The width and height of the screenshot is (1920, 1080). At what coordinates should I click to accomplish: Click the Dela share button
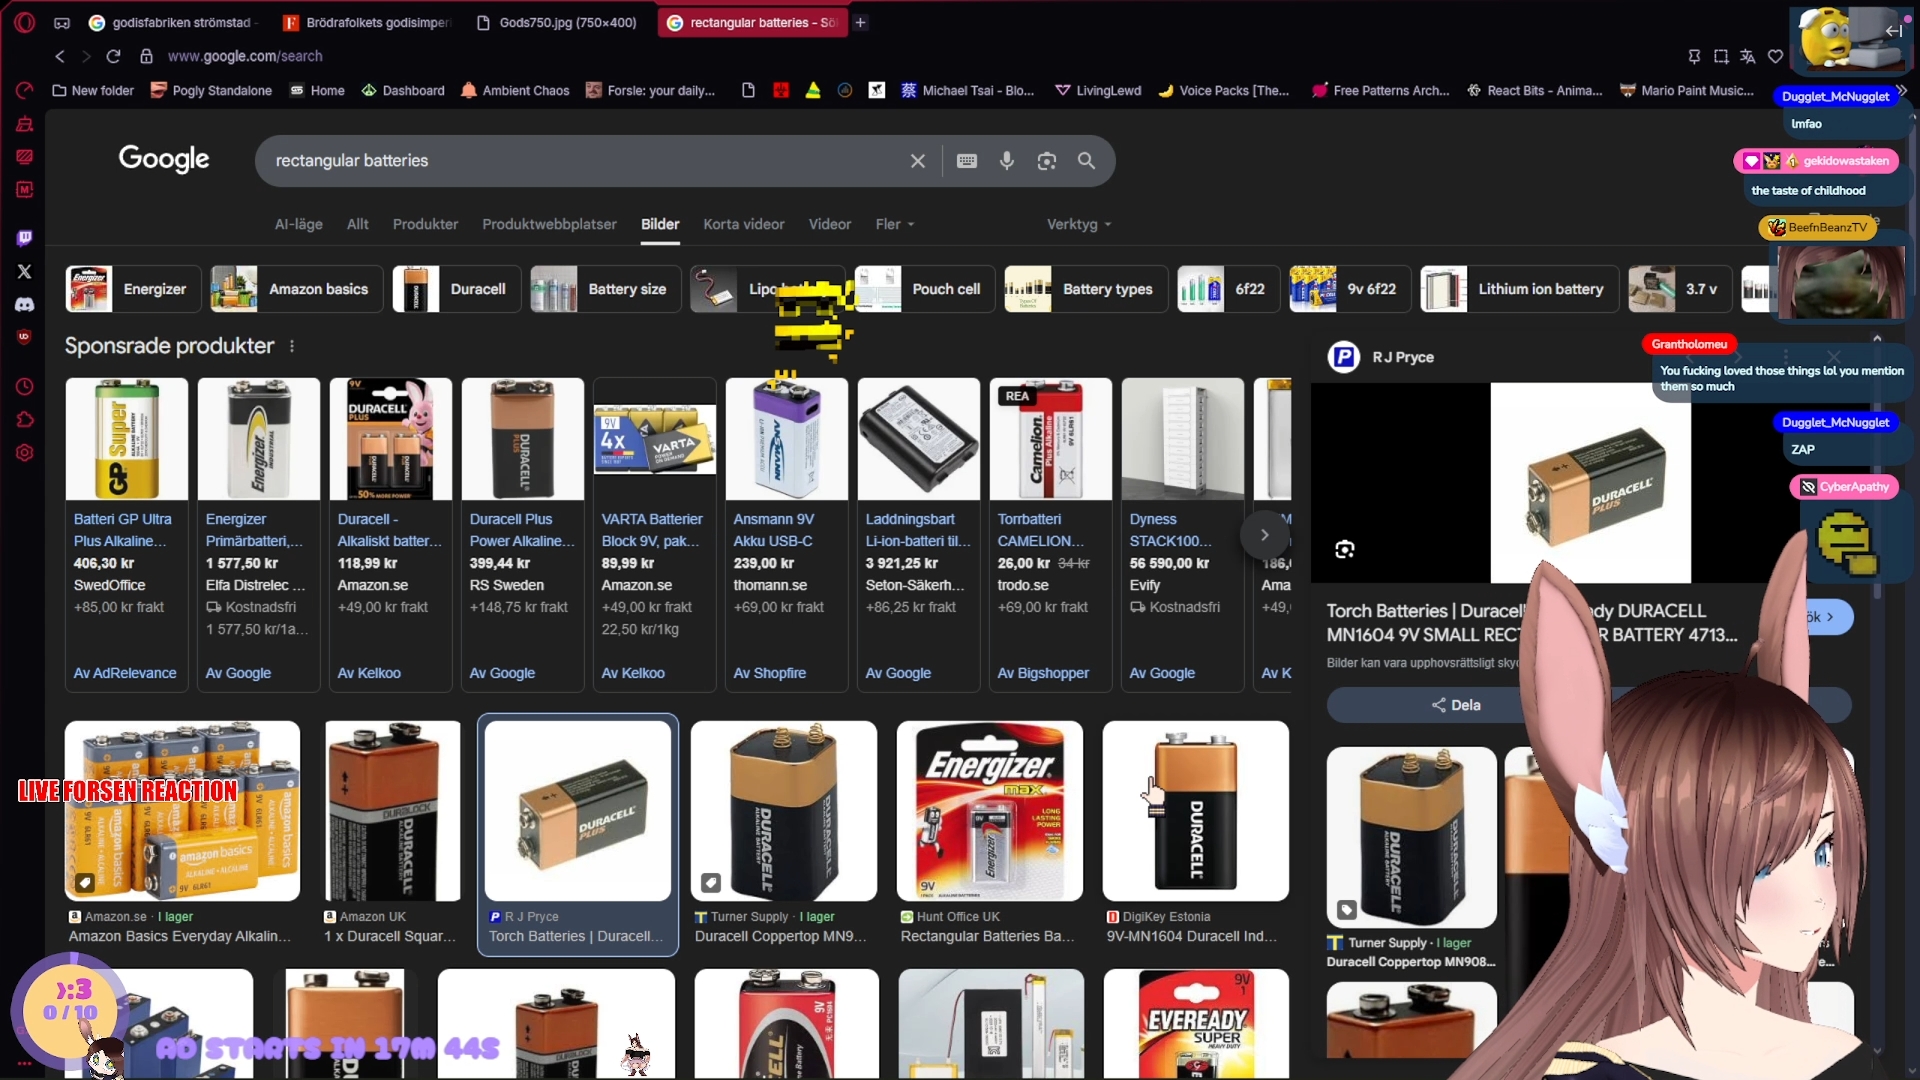[x=1455, y=705]
